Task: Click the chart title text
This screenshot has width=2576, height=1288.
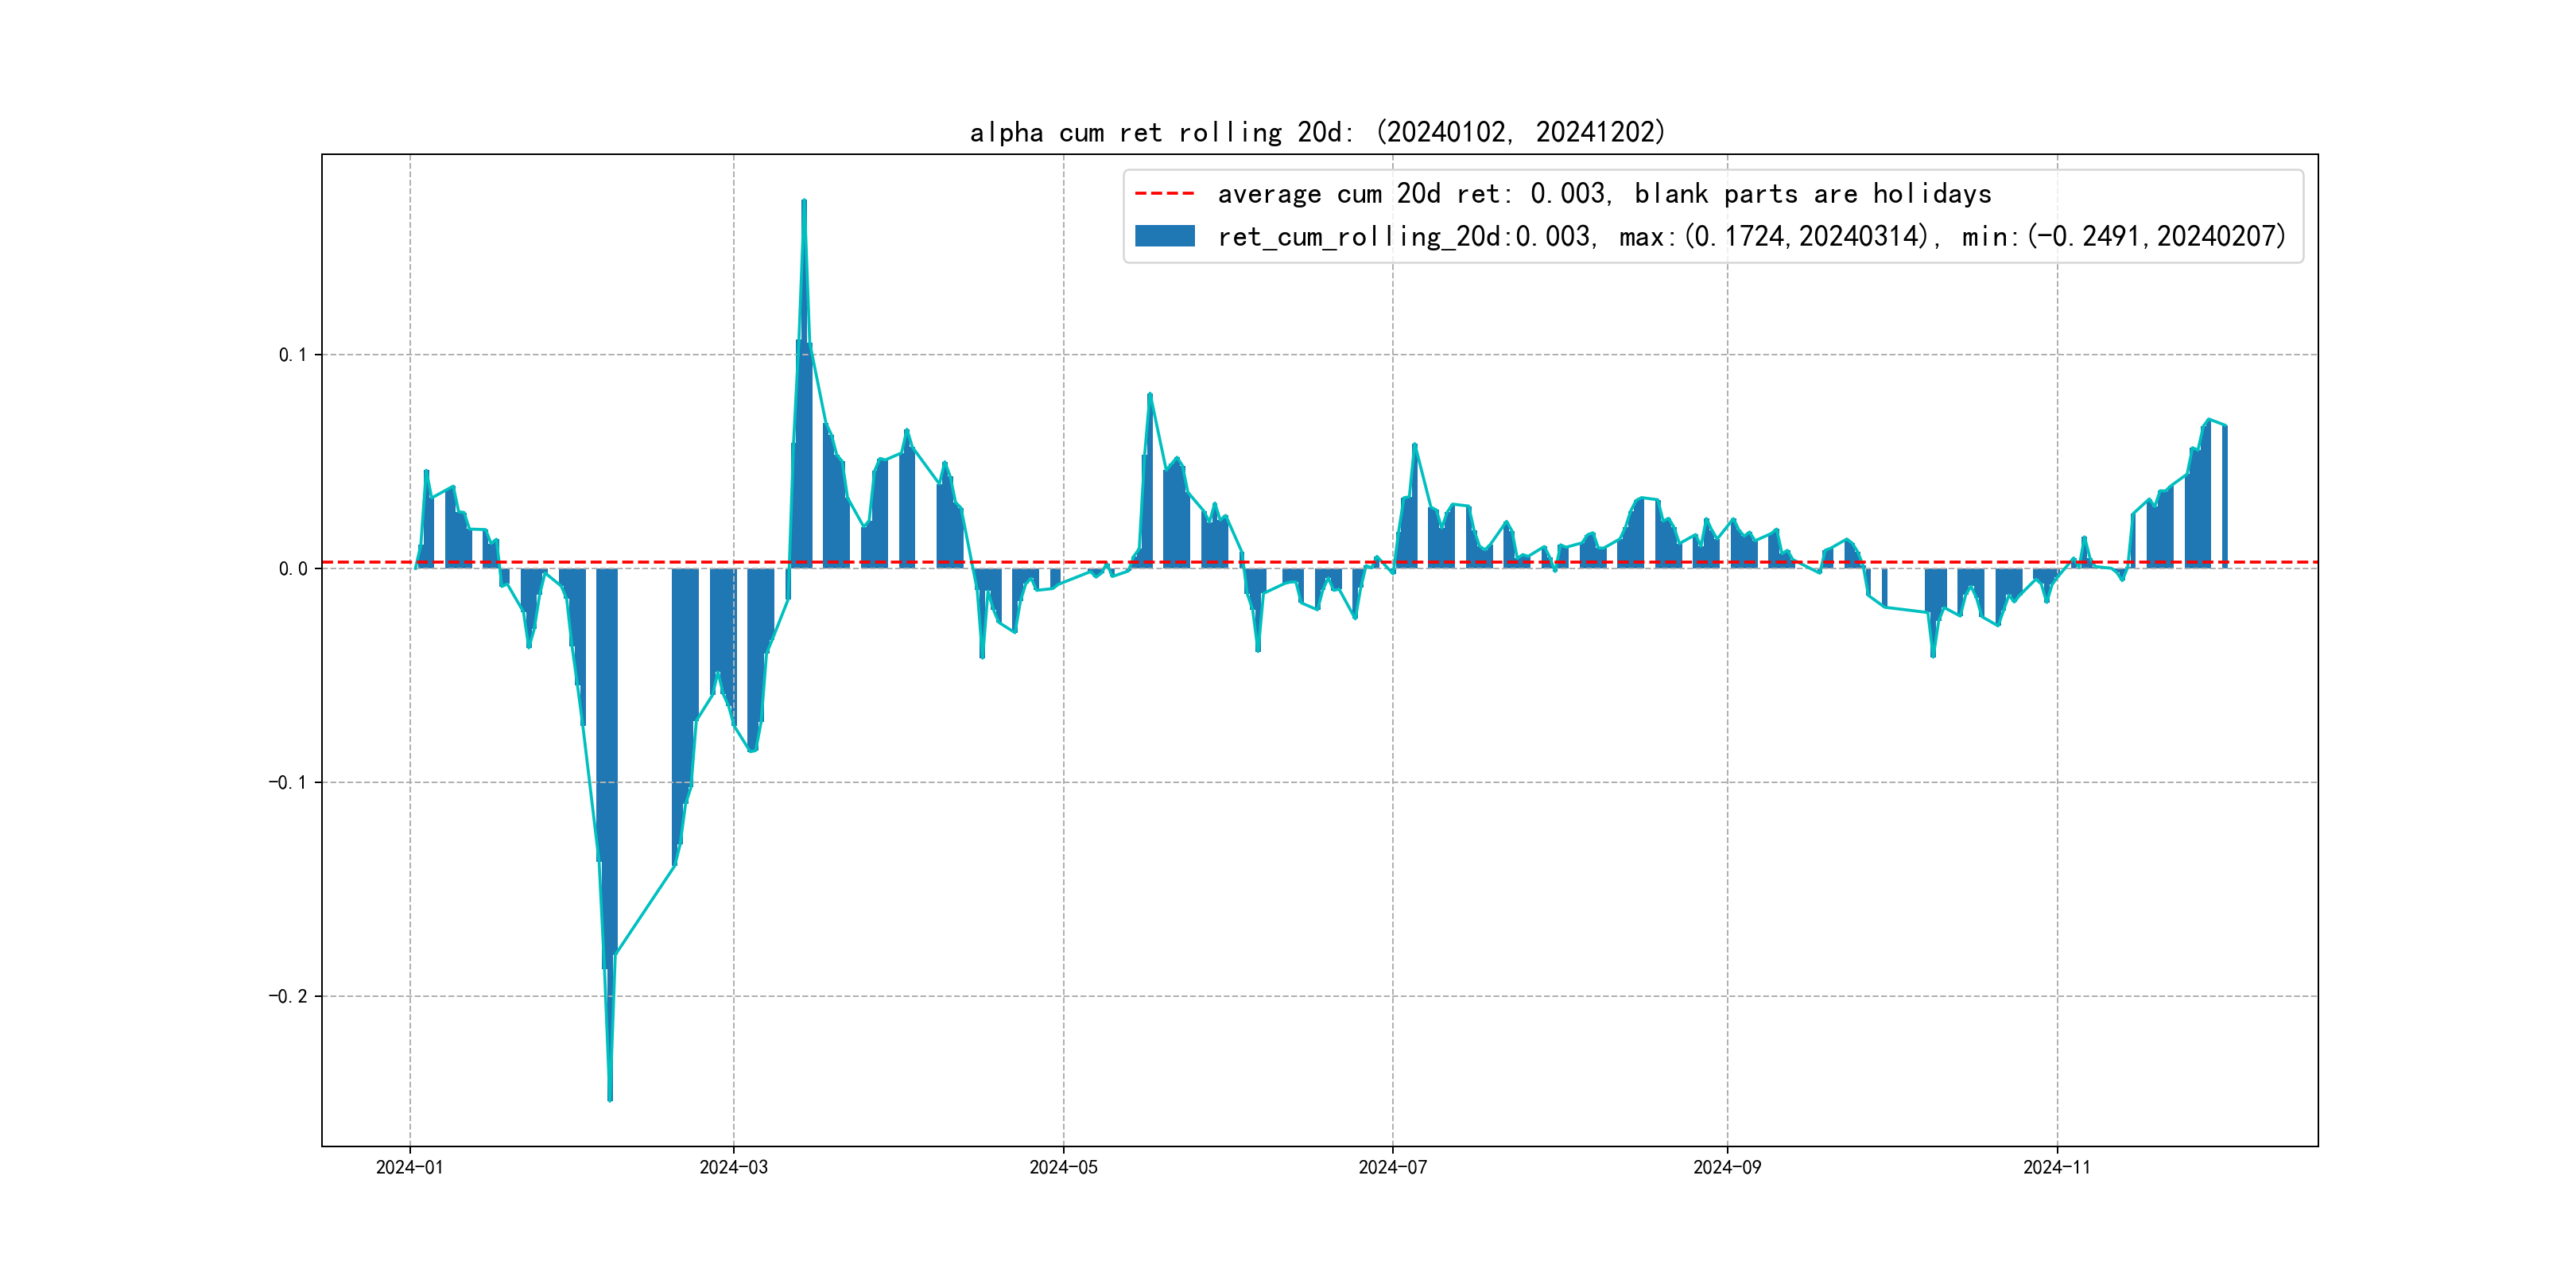Action: [1317, 132]
